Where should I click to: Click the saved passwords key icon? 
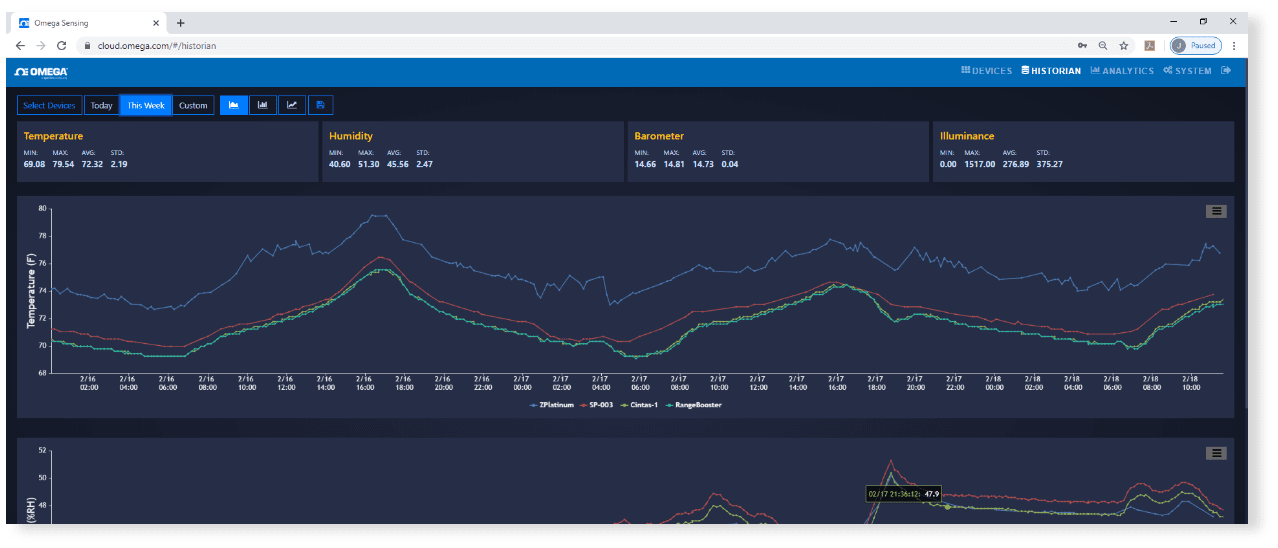pyautogui.click(x=1082, y=46)
